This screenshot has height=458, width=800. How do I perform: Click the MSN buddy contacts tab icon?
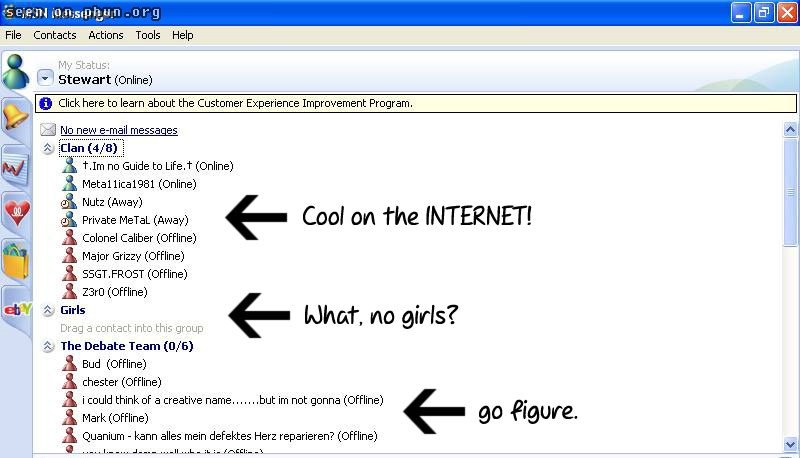point(15,72)
